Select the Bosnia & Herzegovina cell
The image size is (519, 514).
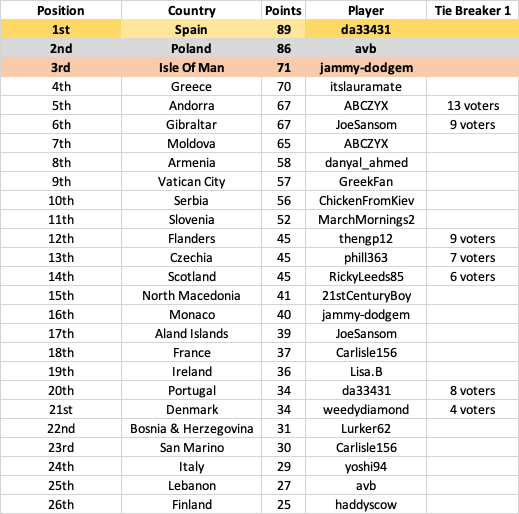191,428
